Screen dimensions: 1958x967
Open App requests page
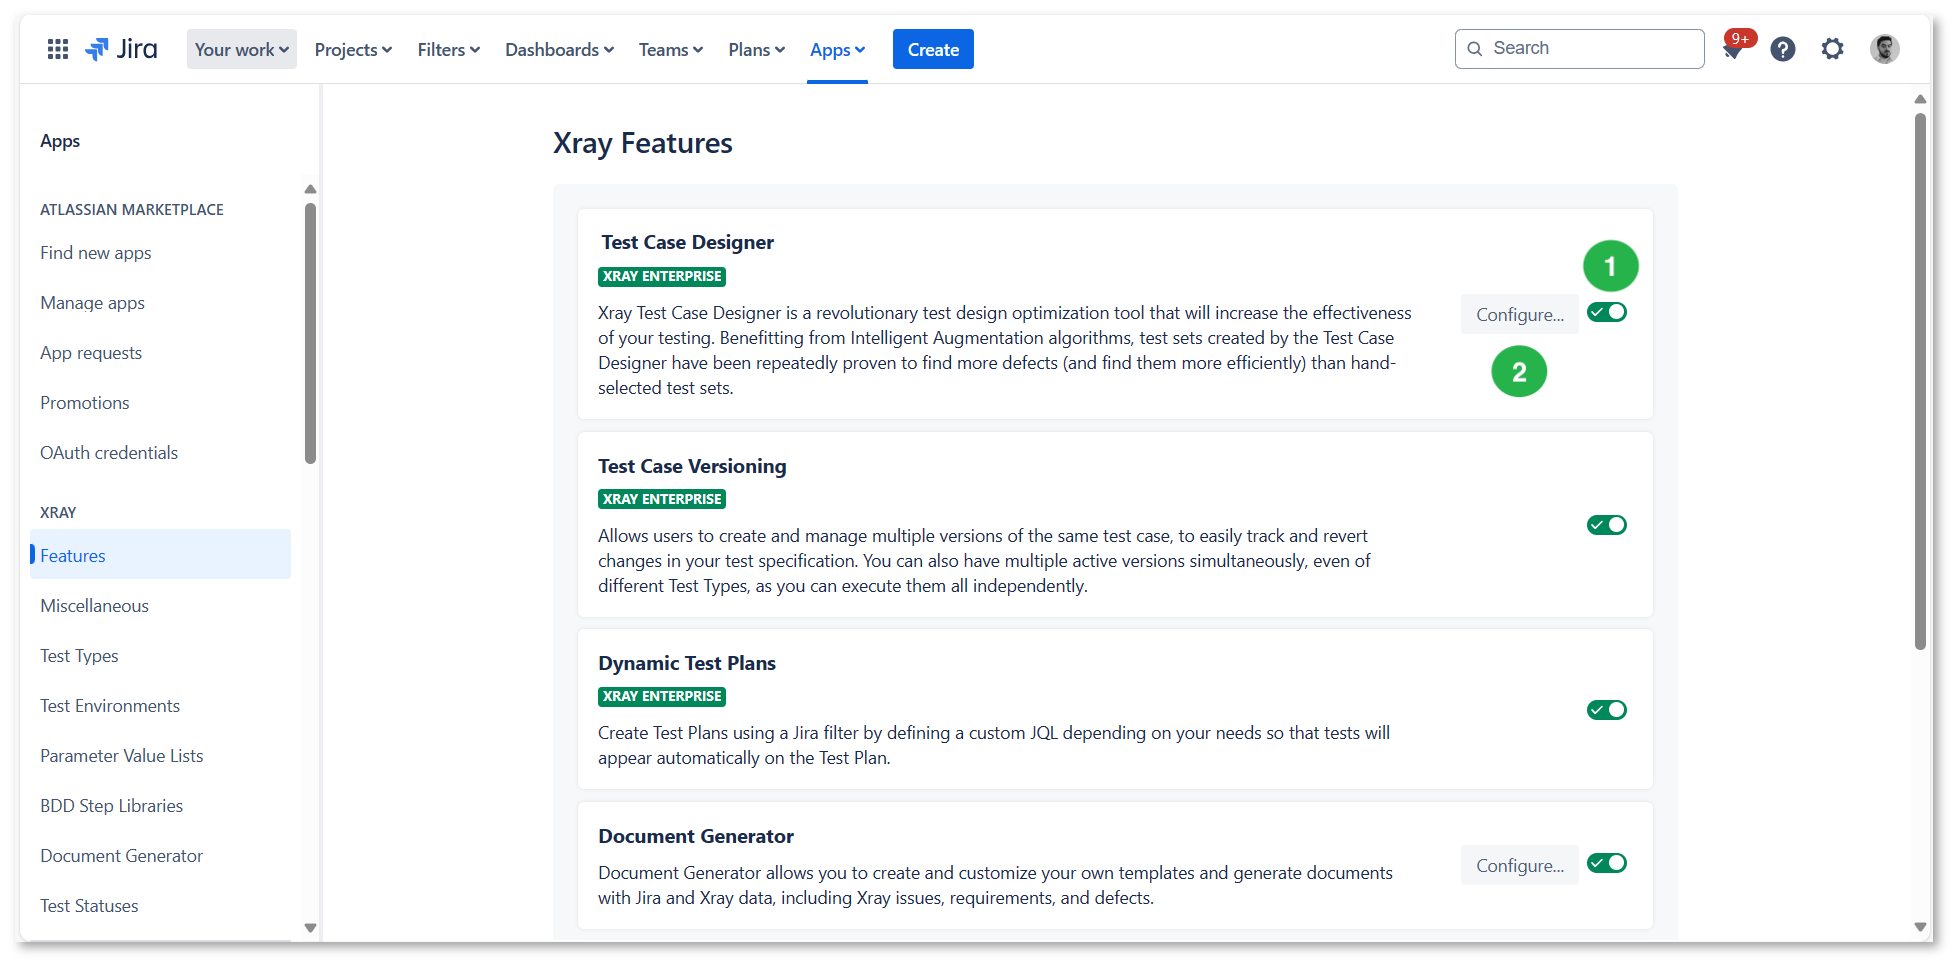(91, 353)
